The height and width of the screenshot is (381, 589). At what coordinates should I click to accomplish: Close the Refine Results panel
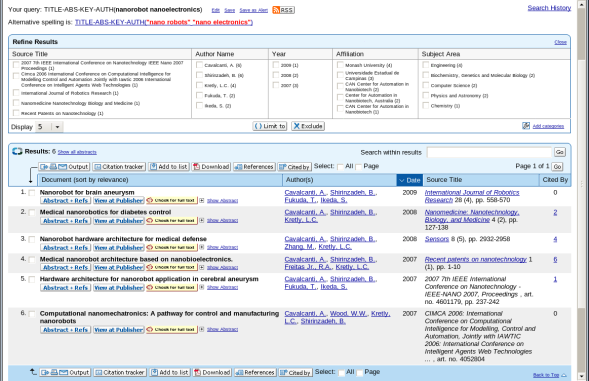(560, 42)
